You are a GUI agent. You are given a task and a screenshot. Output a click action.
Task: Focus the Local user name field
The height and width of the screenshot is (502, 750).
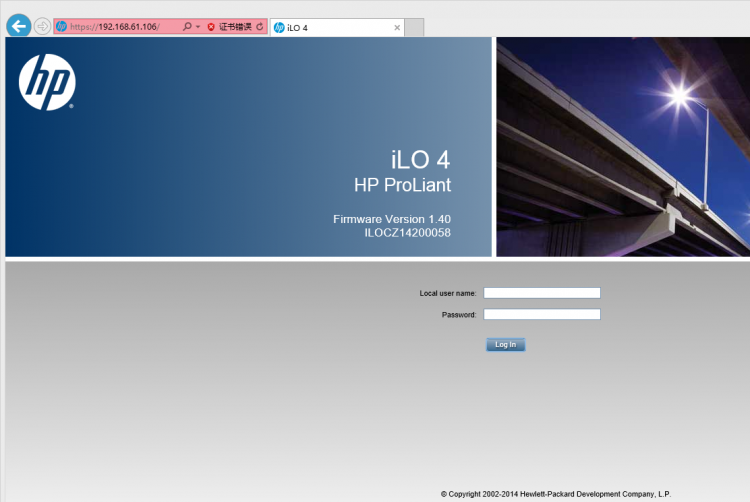pos(542,293)
